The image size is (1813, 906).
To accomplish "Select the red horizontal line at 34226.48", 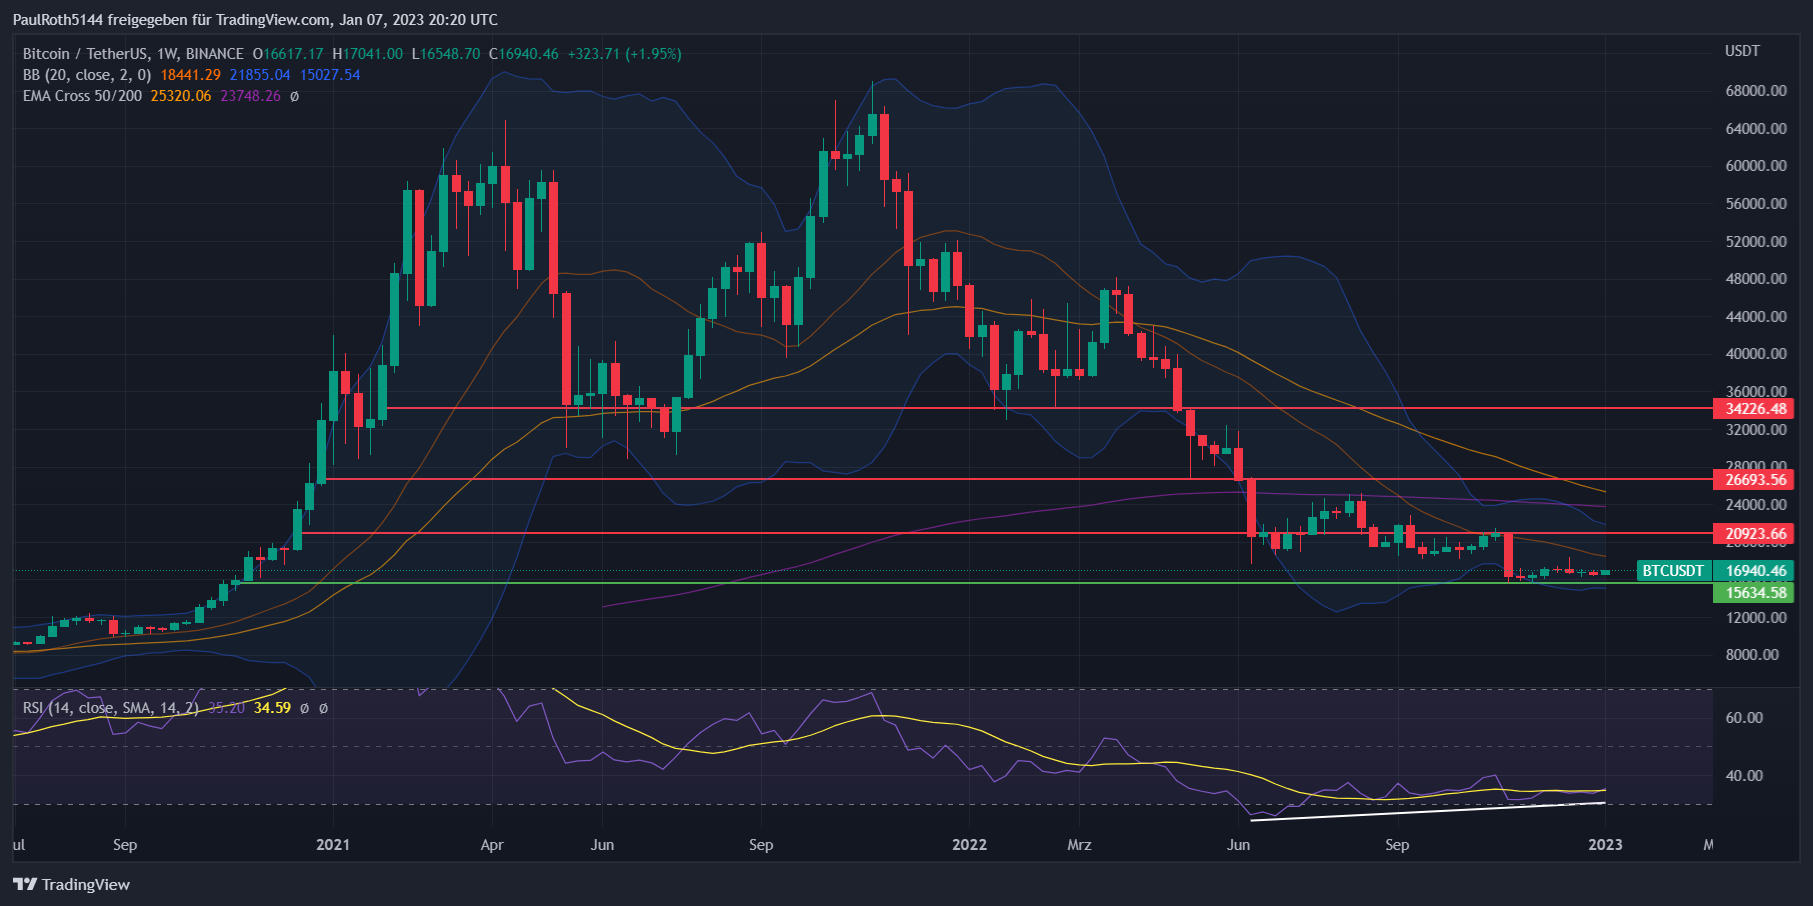I will (1050, 408).
